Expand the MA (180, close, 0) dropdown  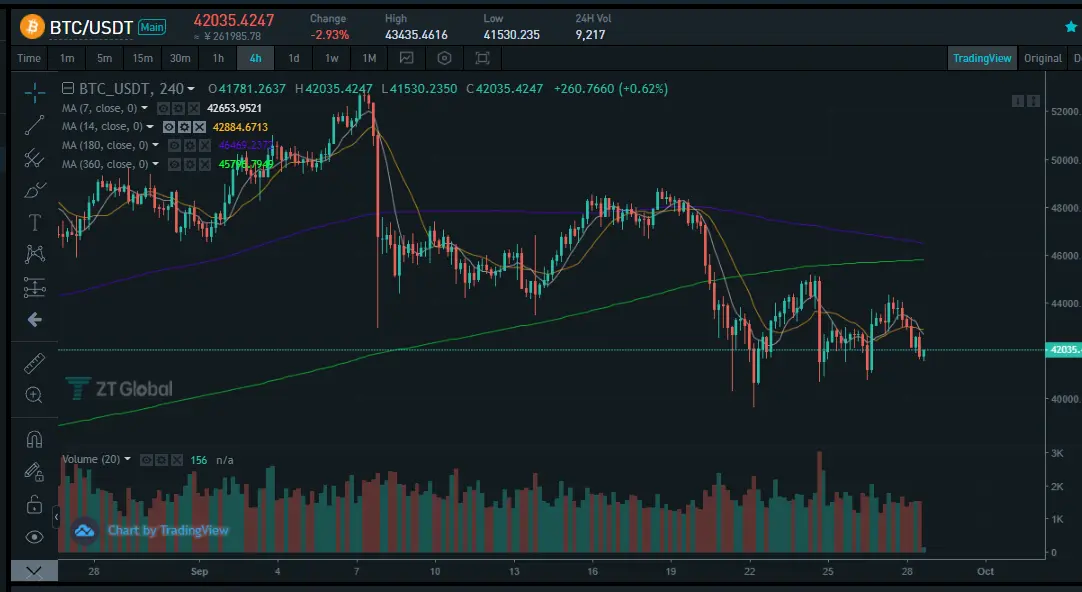tap(155, 146)
